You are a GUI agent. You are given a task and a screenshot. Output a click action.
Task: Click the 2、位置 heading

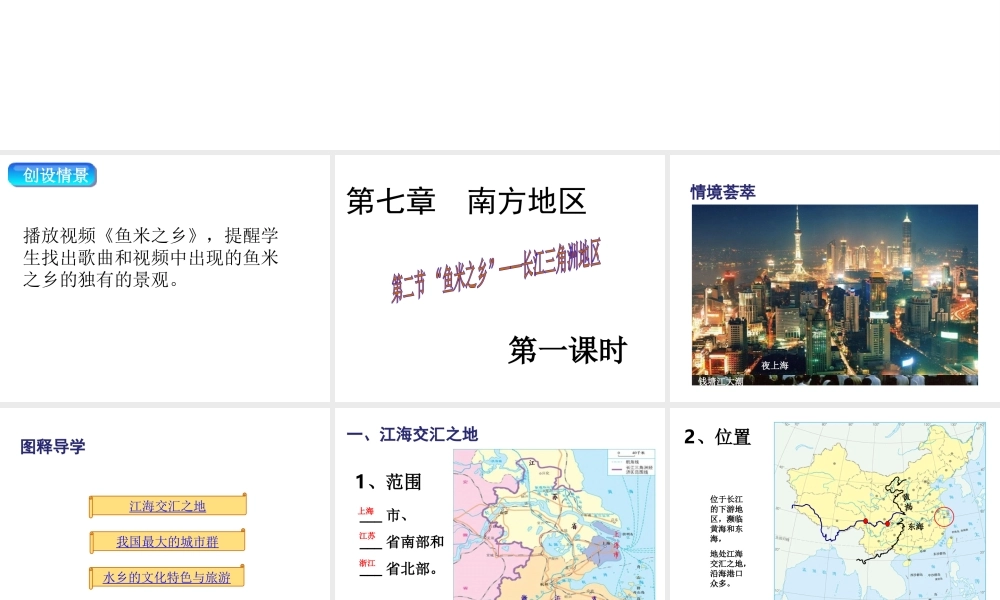point(717,437)
